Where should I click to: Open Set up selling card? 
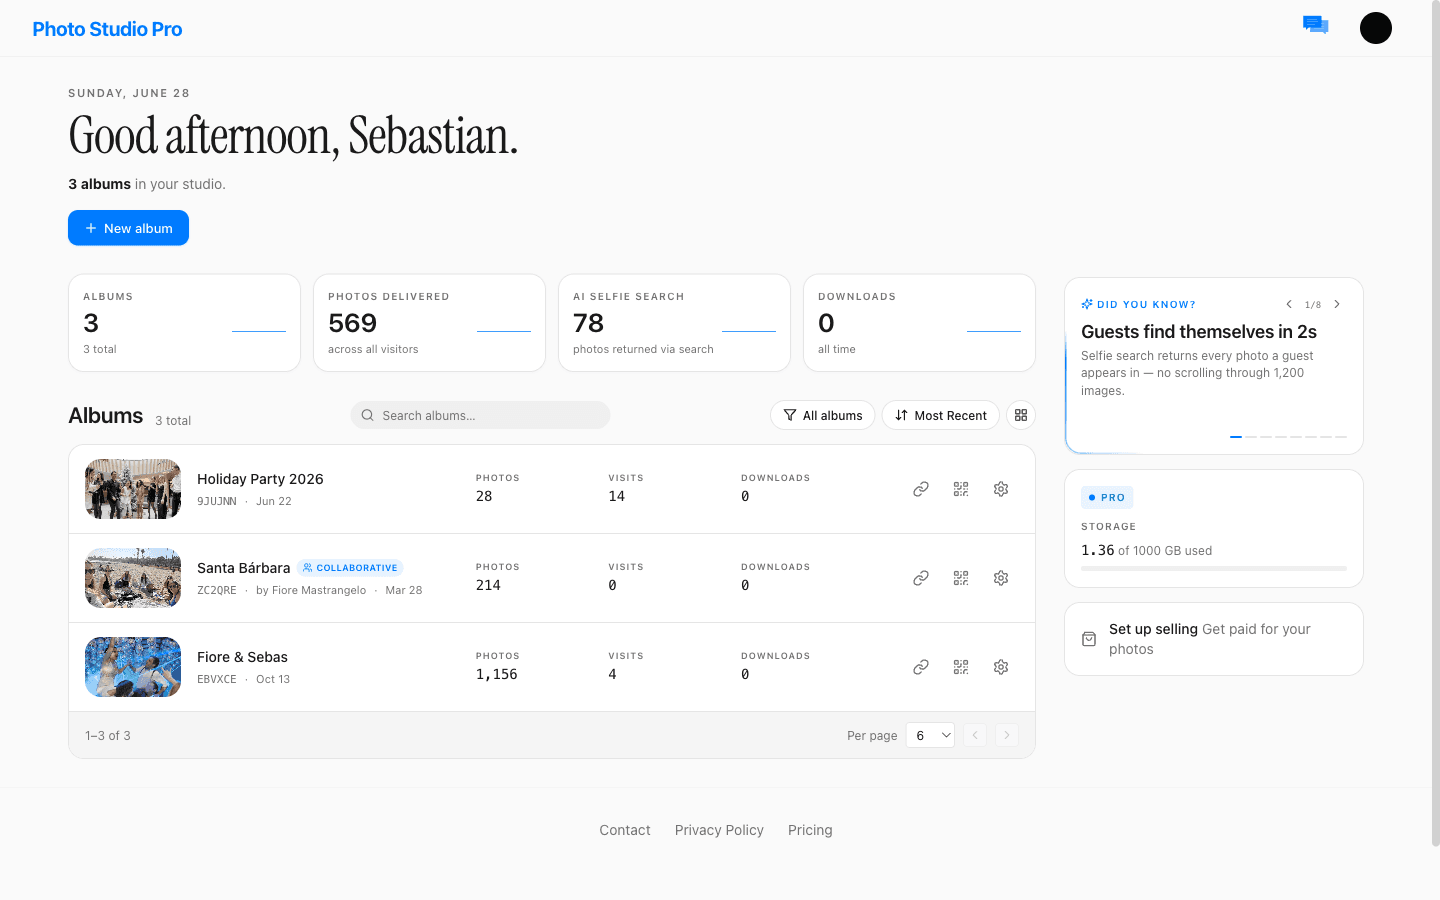(x=1214, y=639)
